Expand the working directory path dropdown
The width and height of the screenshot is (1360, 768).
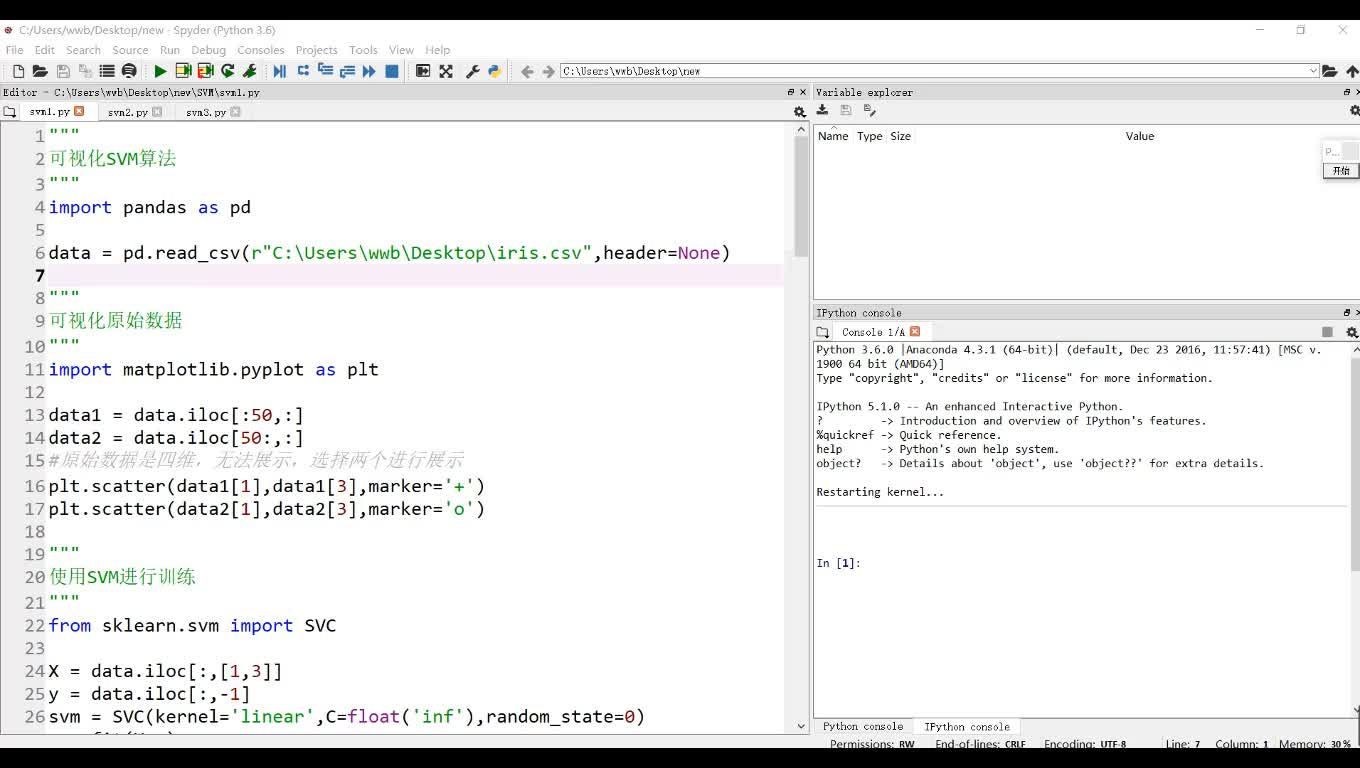(x=1313, y=71)
